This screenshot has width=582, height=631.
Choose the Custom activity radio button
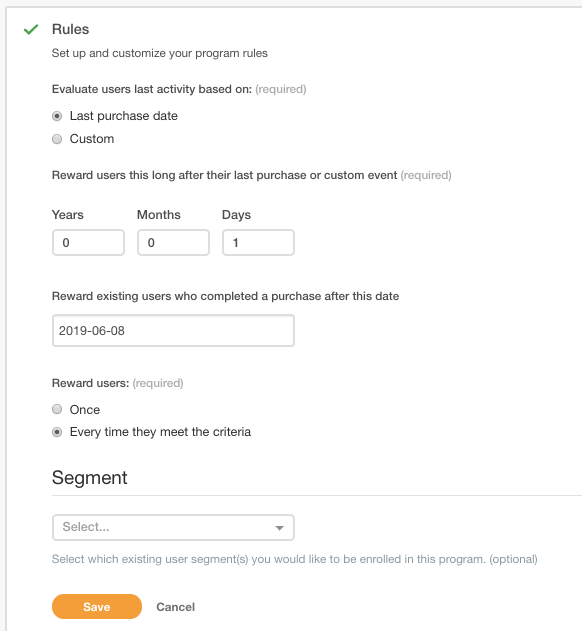(57, 139)
